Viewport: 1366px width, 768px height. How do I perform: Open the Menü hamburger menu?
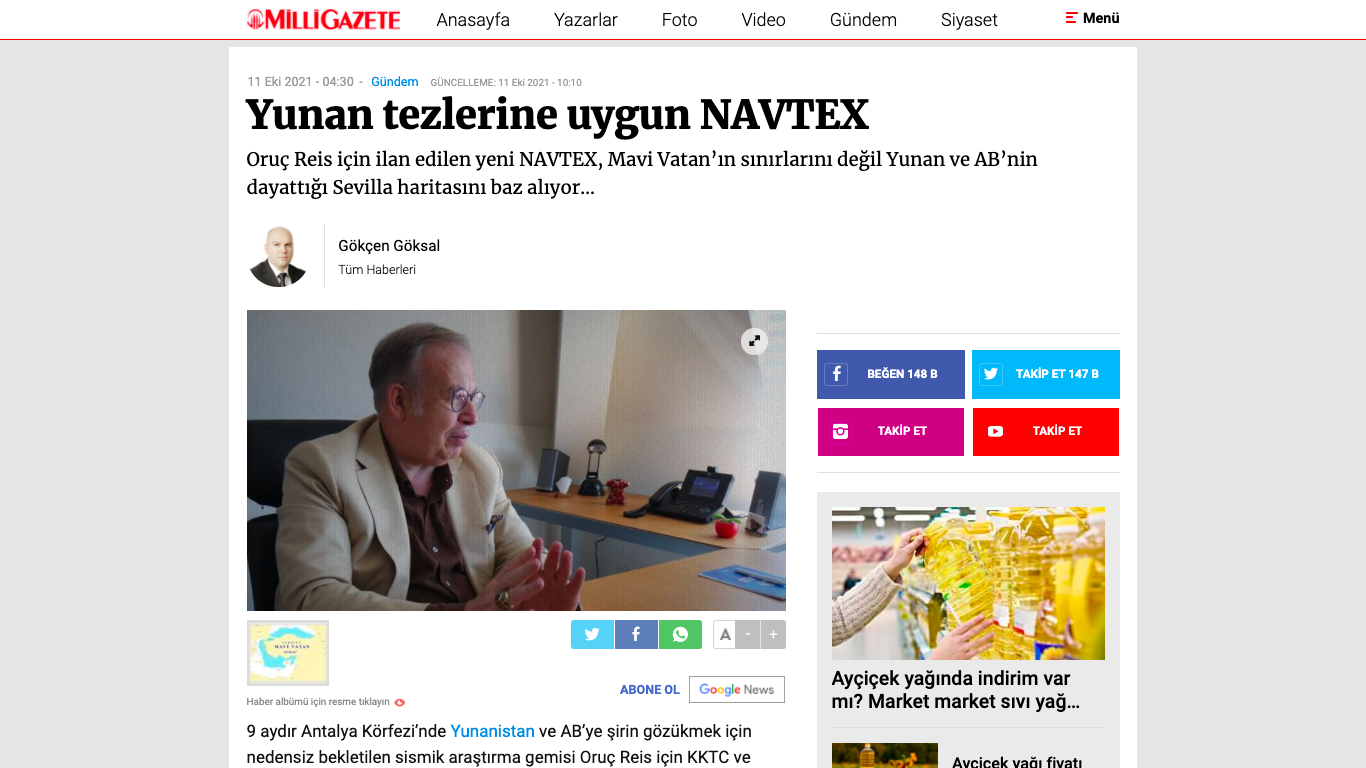1092,18
